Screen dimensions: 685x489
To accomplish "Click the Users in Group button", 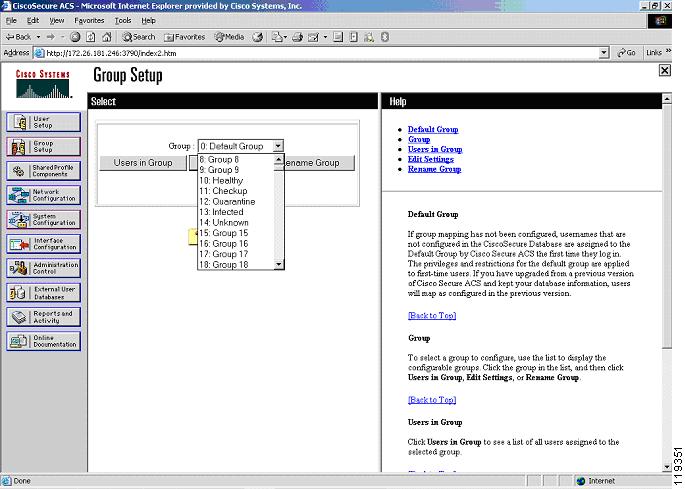I will click(143, 163).
